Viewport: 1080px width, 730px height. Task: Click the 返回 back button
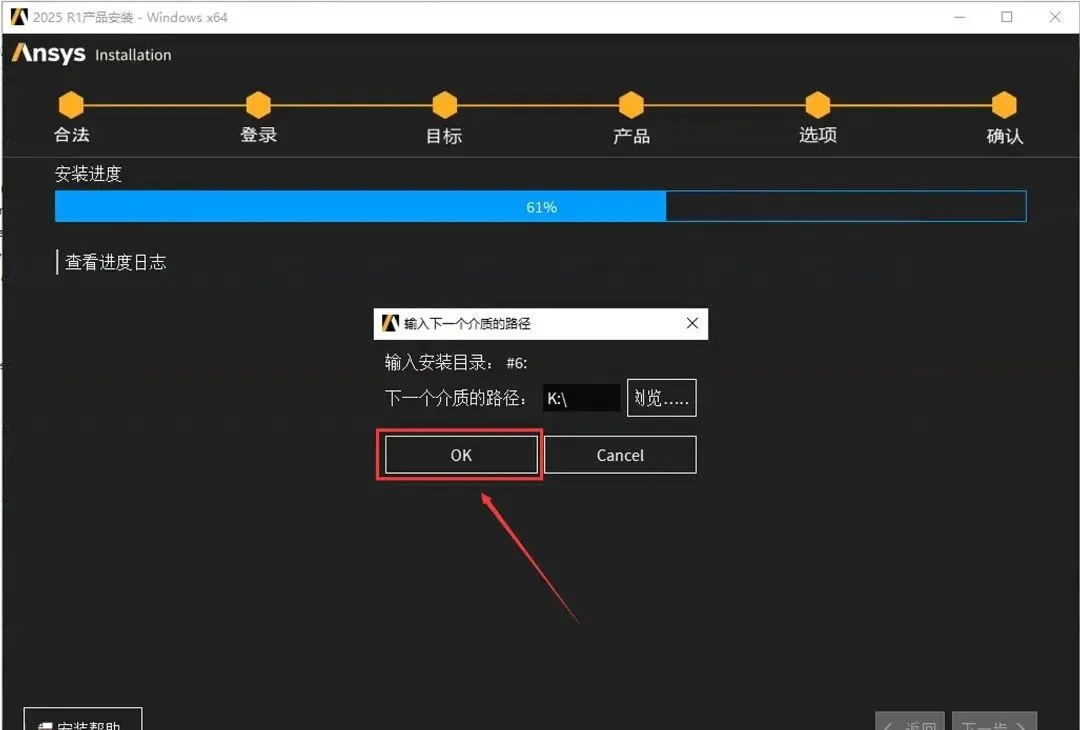(910, 721)
